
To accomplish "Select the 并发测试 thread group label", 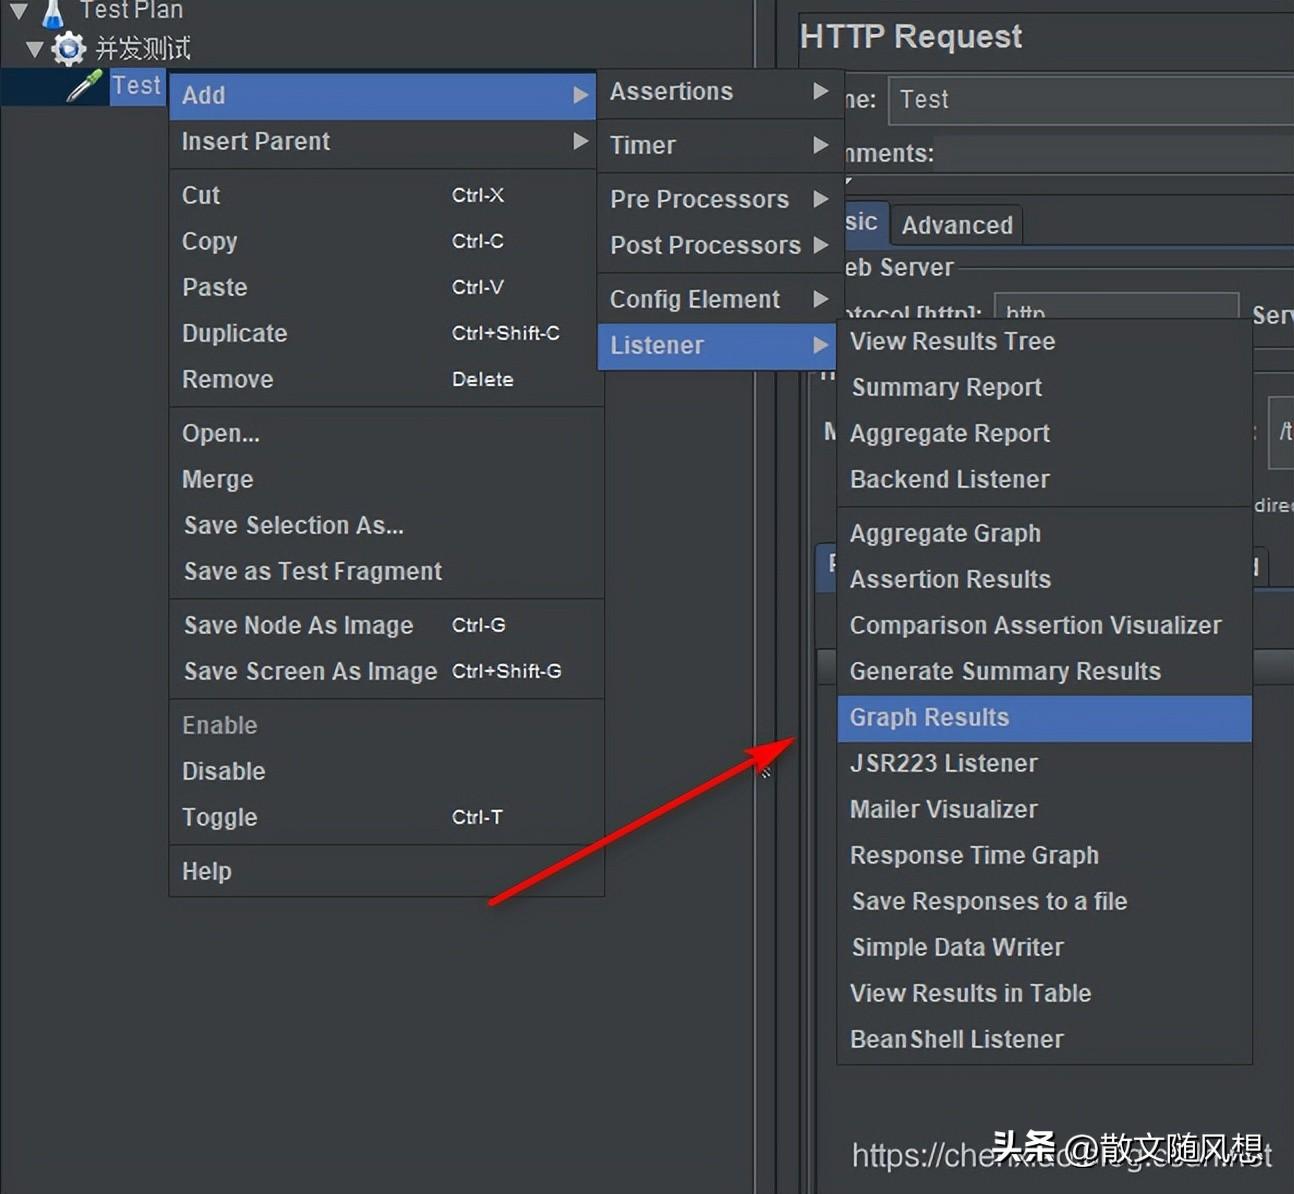I will tap(142, 48).
